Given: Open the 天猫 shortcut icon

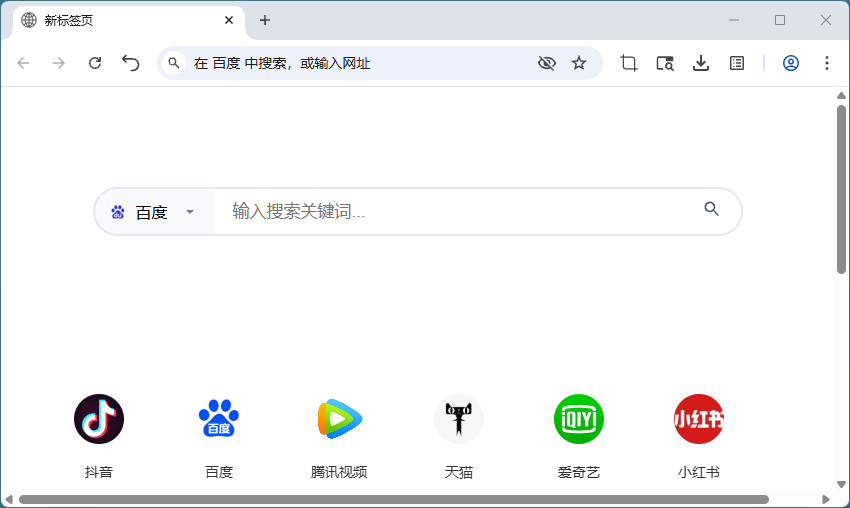Looking at the screenshot, I should click(x=459, y=419).
